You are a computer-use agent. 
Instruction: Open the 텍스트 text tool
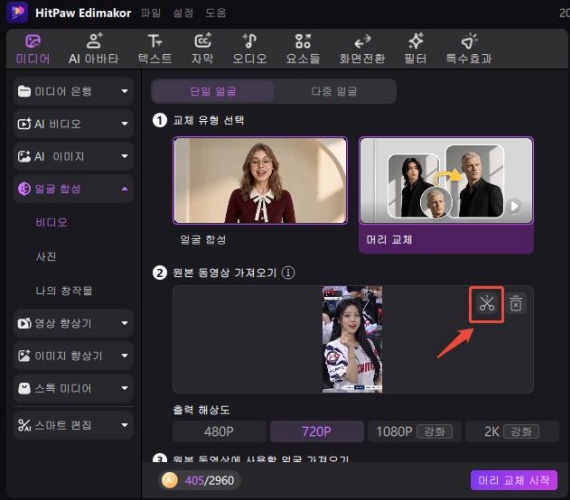click(x=155, y=49)
